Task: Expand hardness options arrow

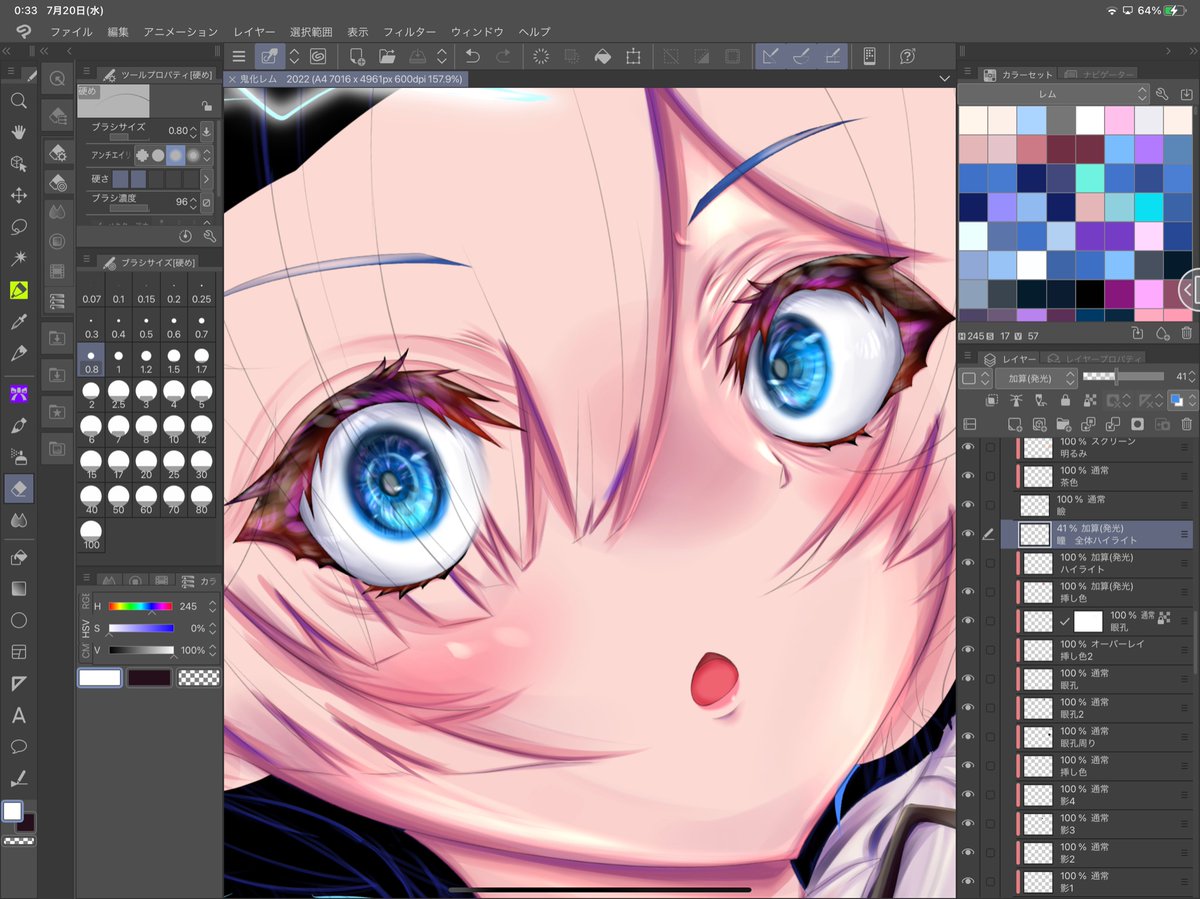Action: 206,179
